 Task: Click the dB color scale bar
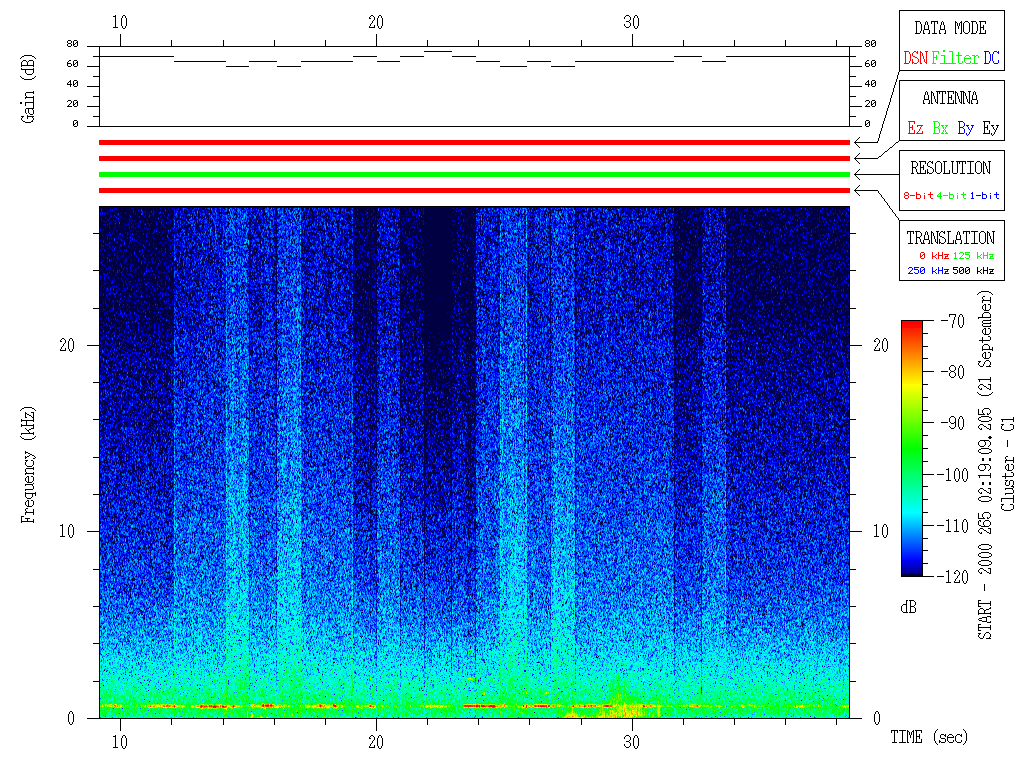tap(911, 448)
